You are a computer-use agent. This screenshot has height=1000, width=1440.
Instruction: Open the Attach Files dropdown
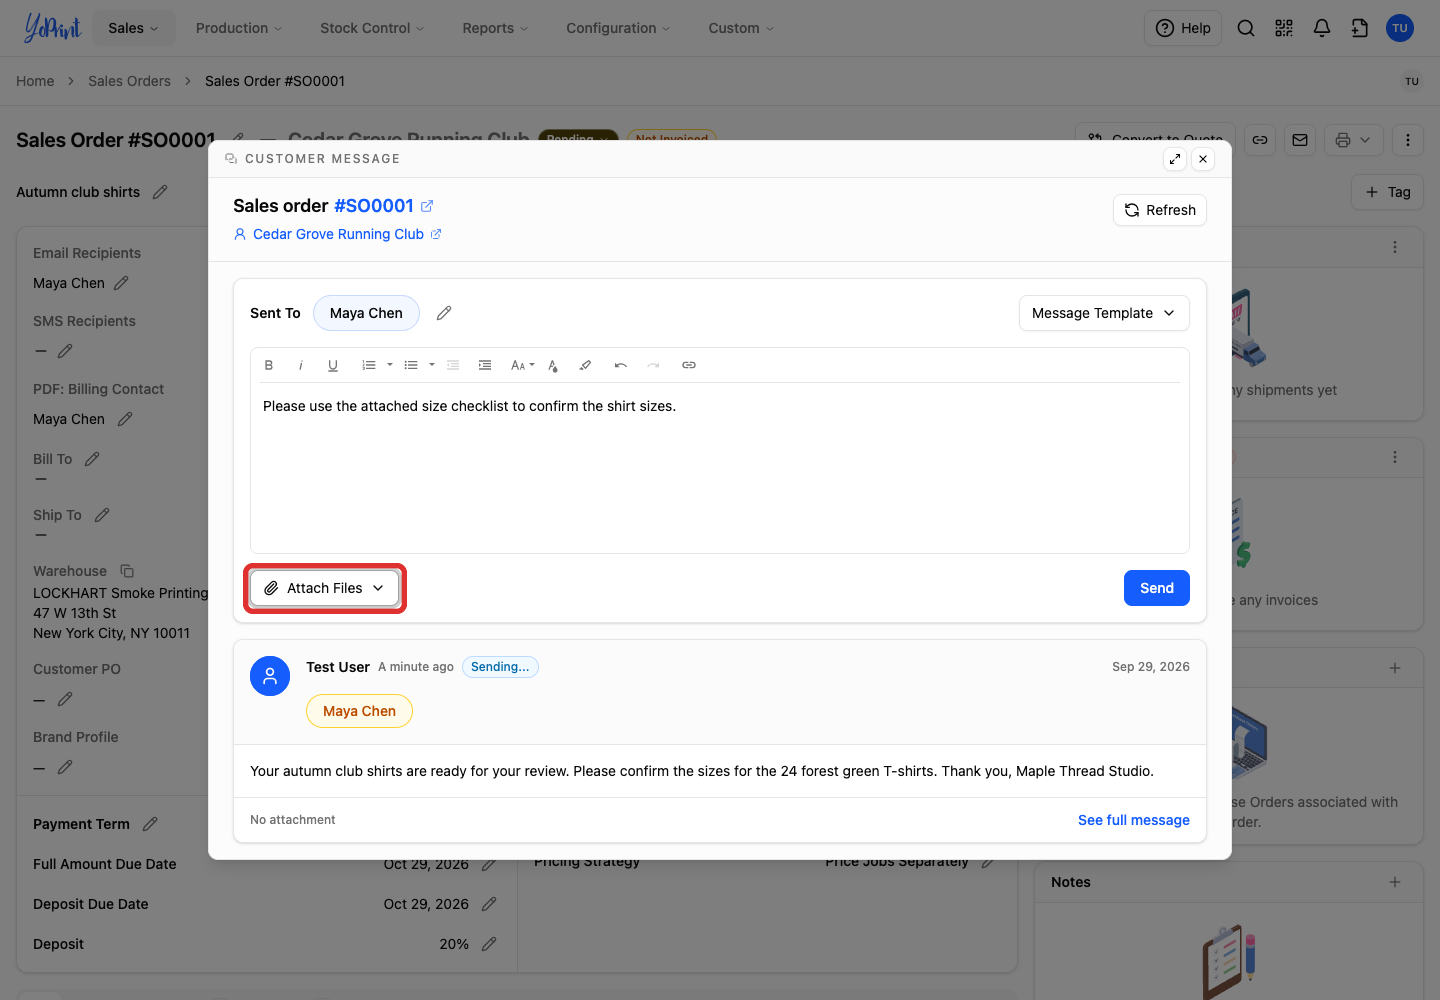[325, 588]
